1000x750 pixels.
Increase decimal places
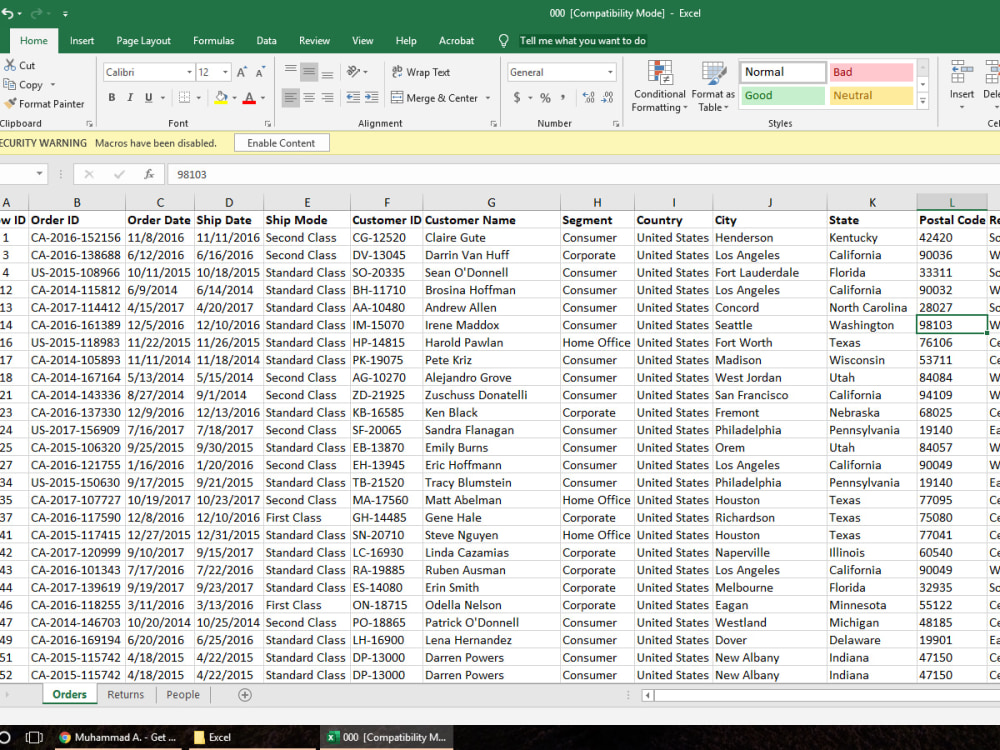point(588,98)
